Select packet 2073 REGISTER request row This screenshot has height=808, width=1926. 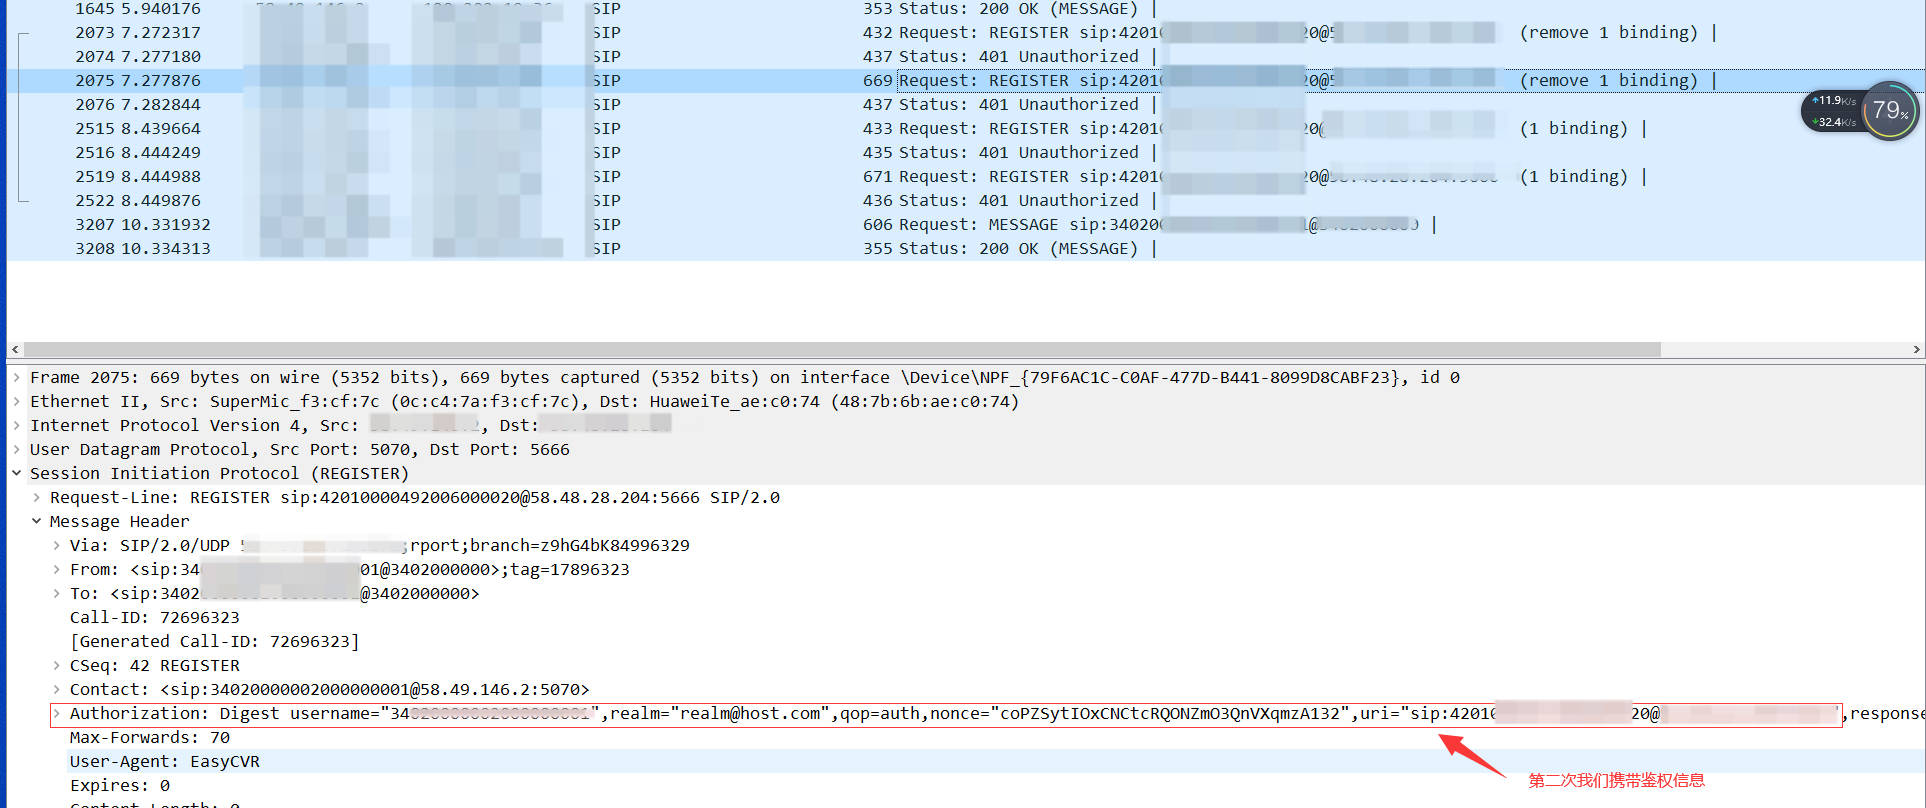pos(965,33)
